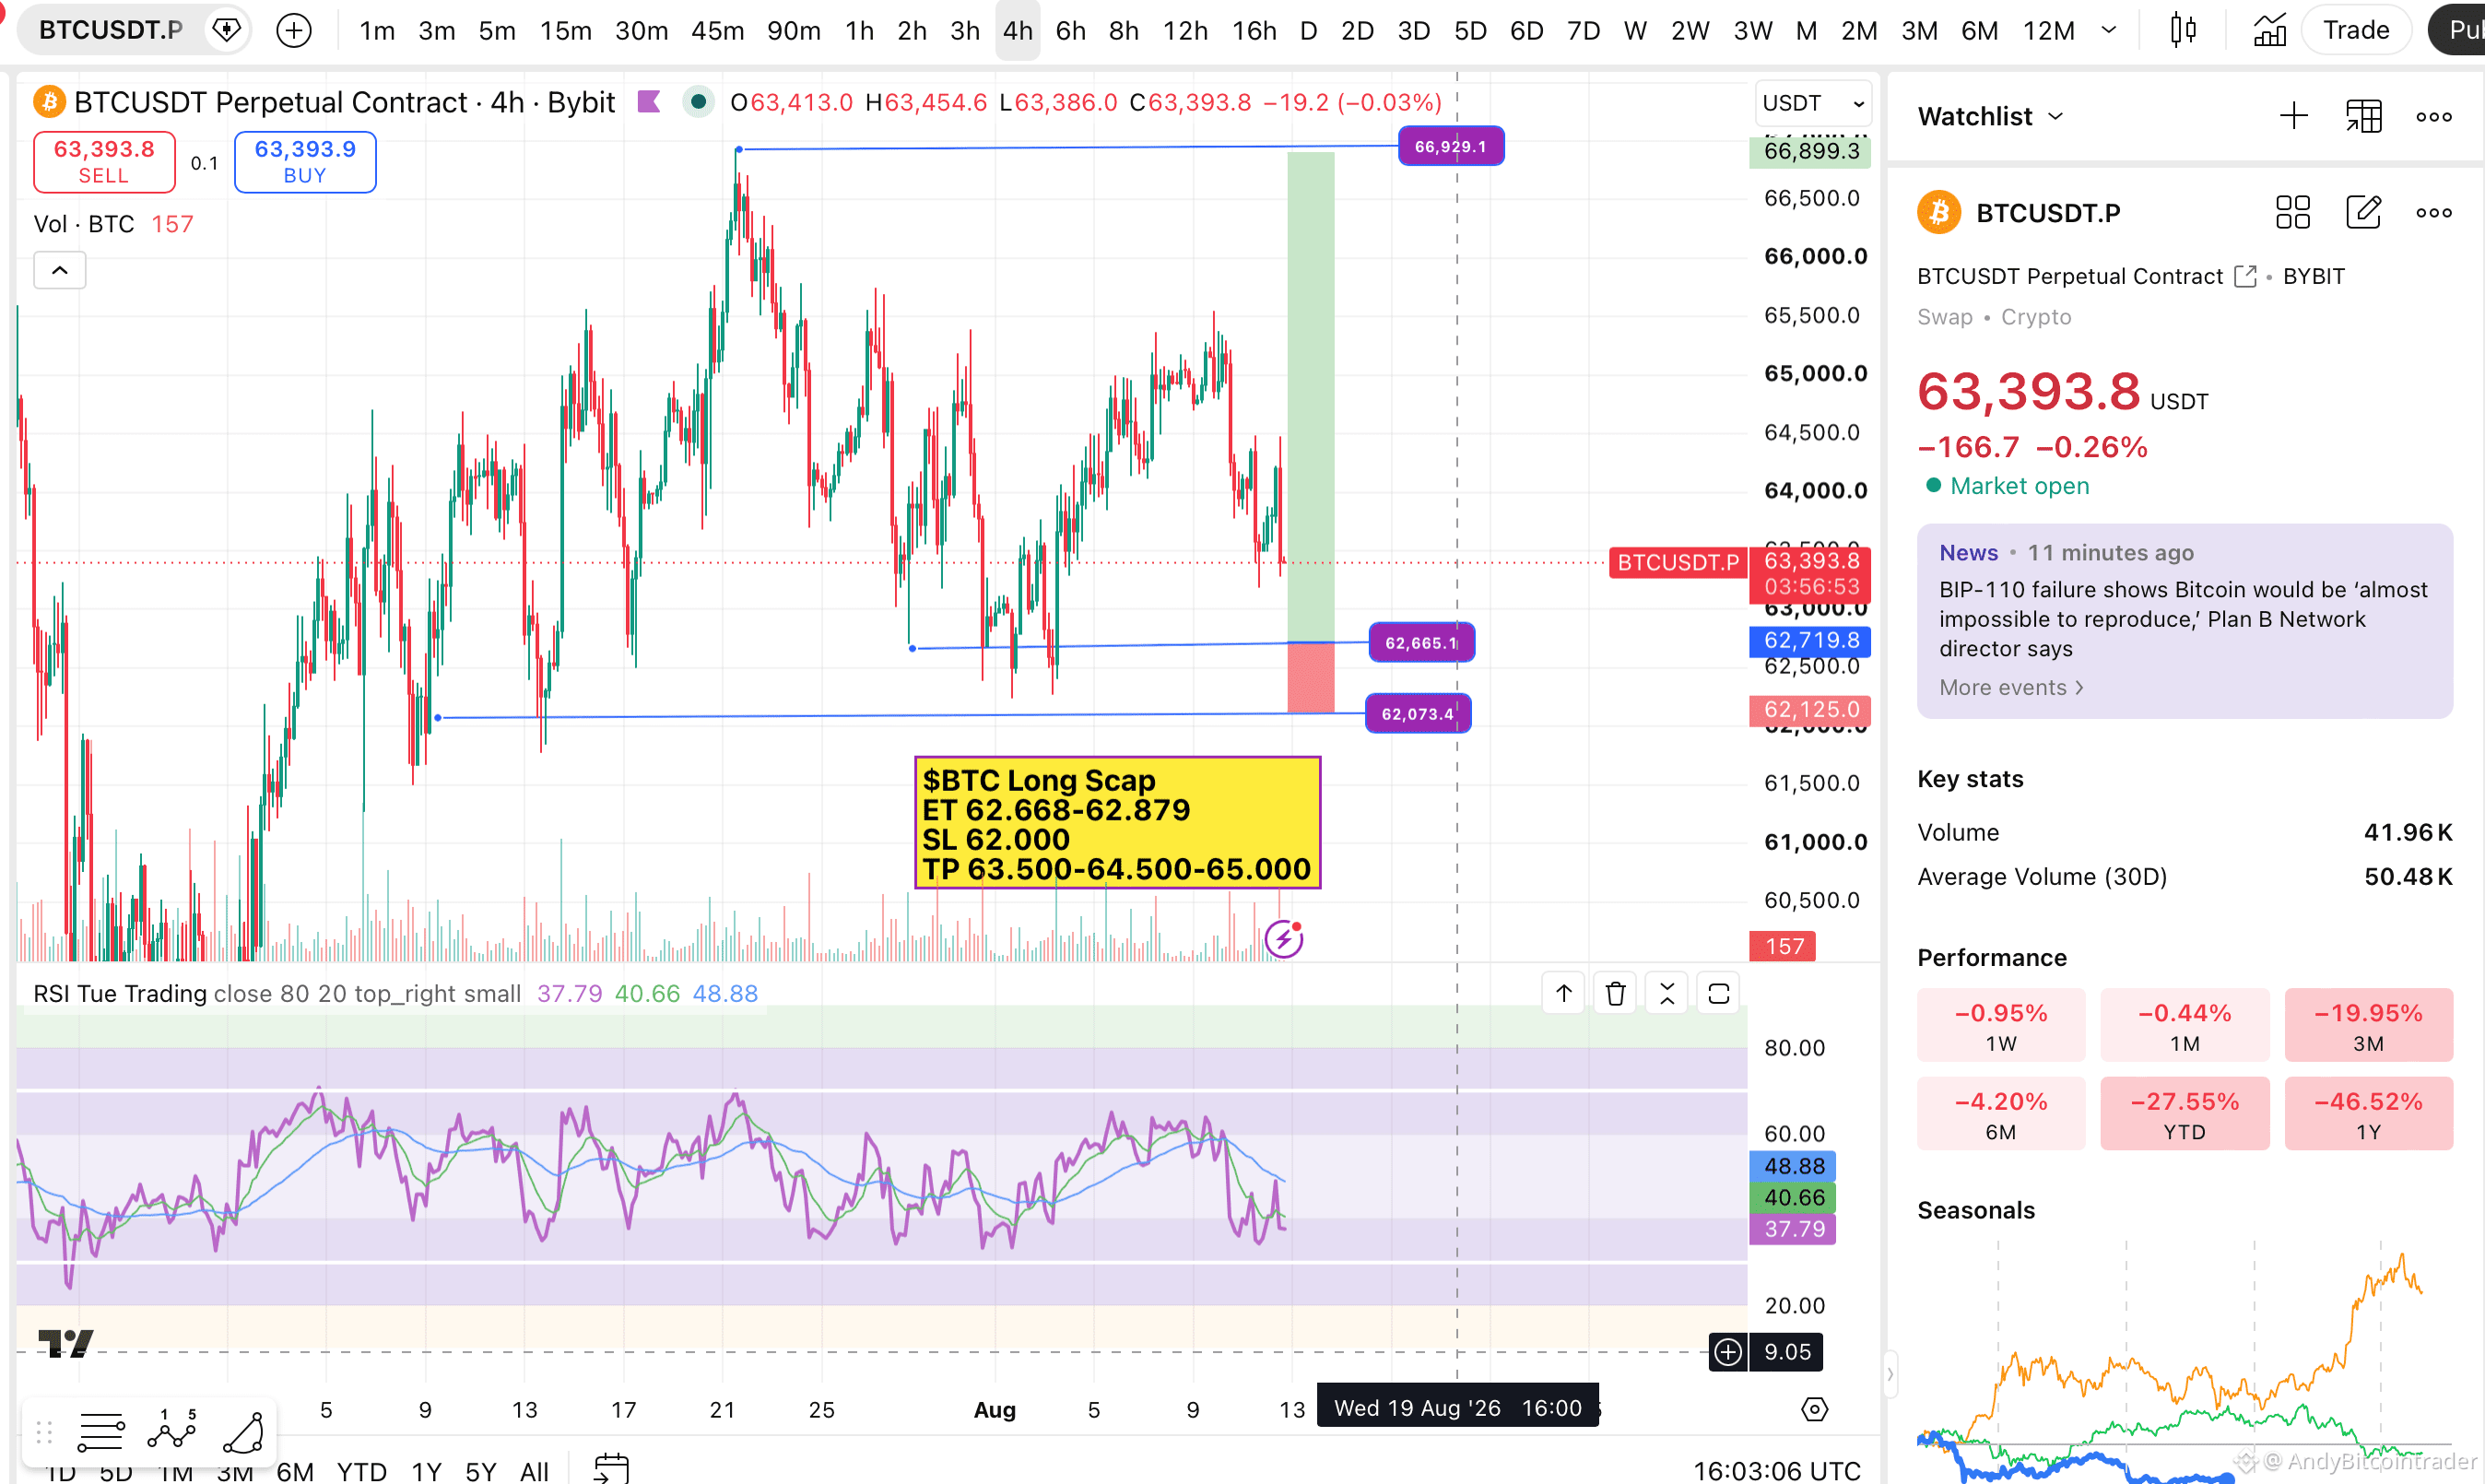Toggle the green market status dot in header
The image size is (2485, 1484).
point(698,102)
